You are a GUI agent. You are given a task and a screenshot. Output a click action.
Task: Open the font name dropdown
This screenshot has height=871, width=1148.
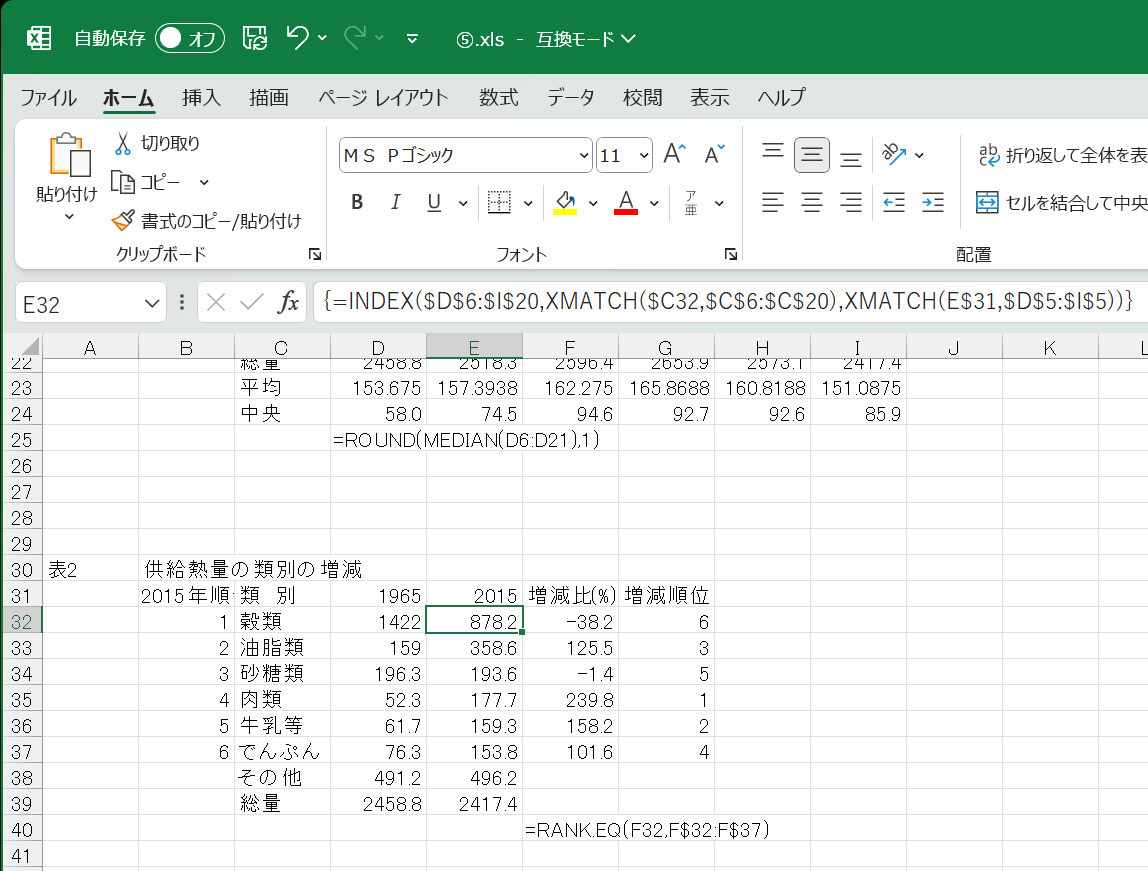coord(584,156)
